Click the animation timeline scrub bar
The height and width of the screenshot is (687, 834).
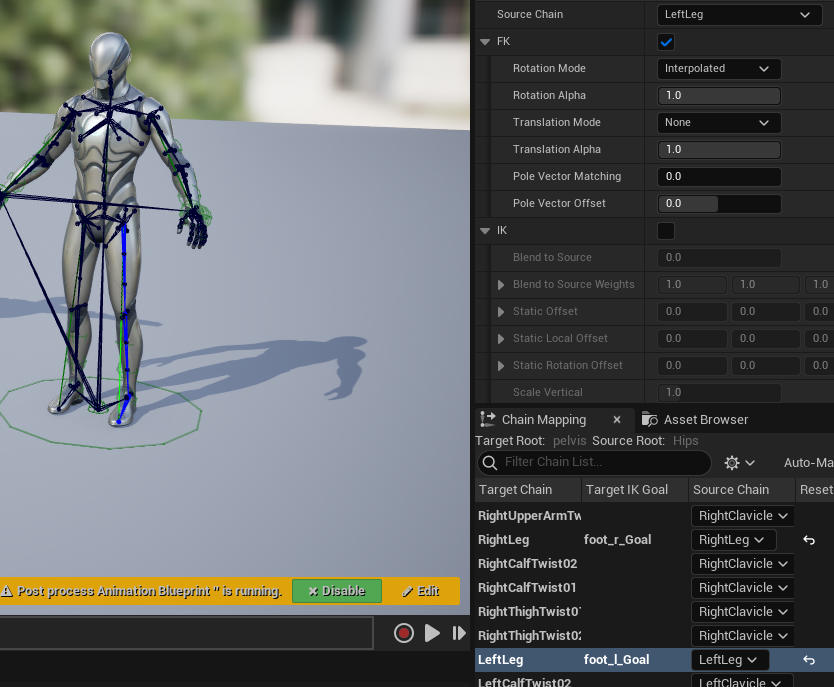(x=186, y=633)
